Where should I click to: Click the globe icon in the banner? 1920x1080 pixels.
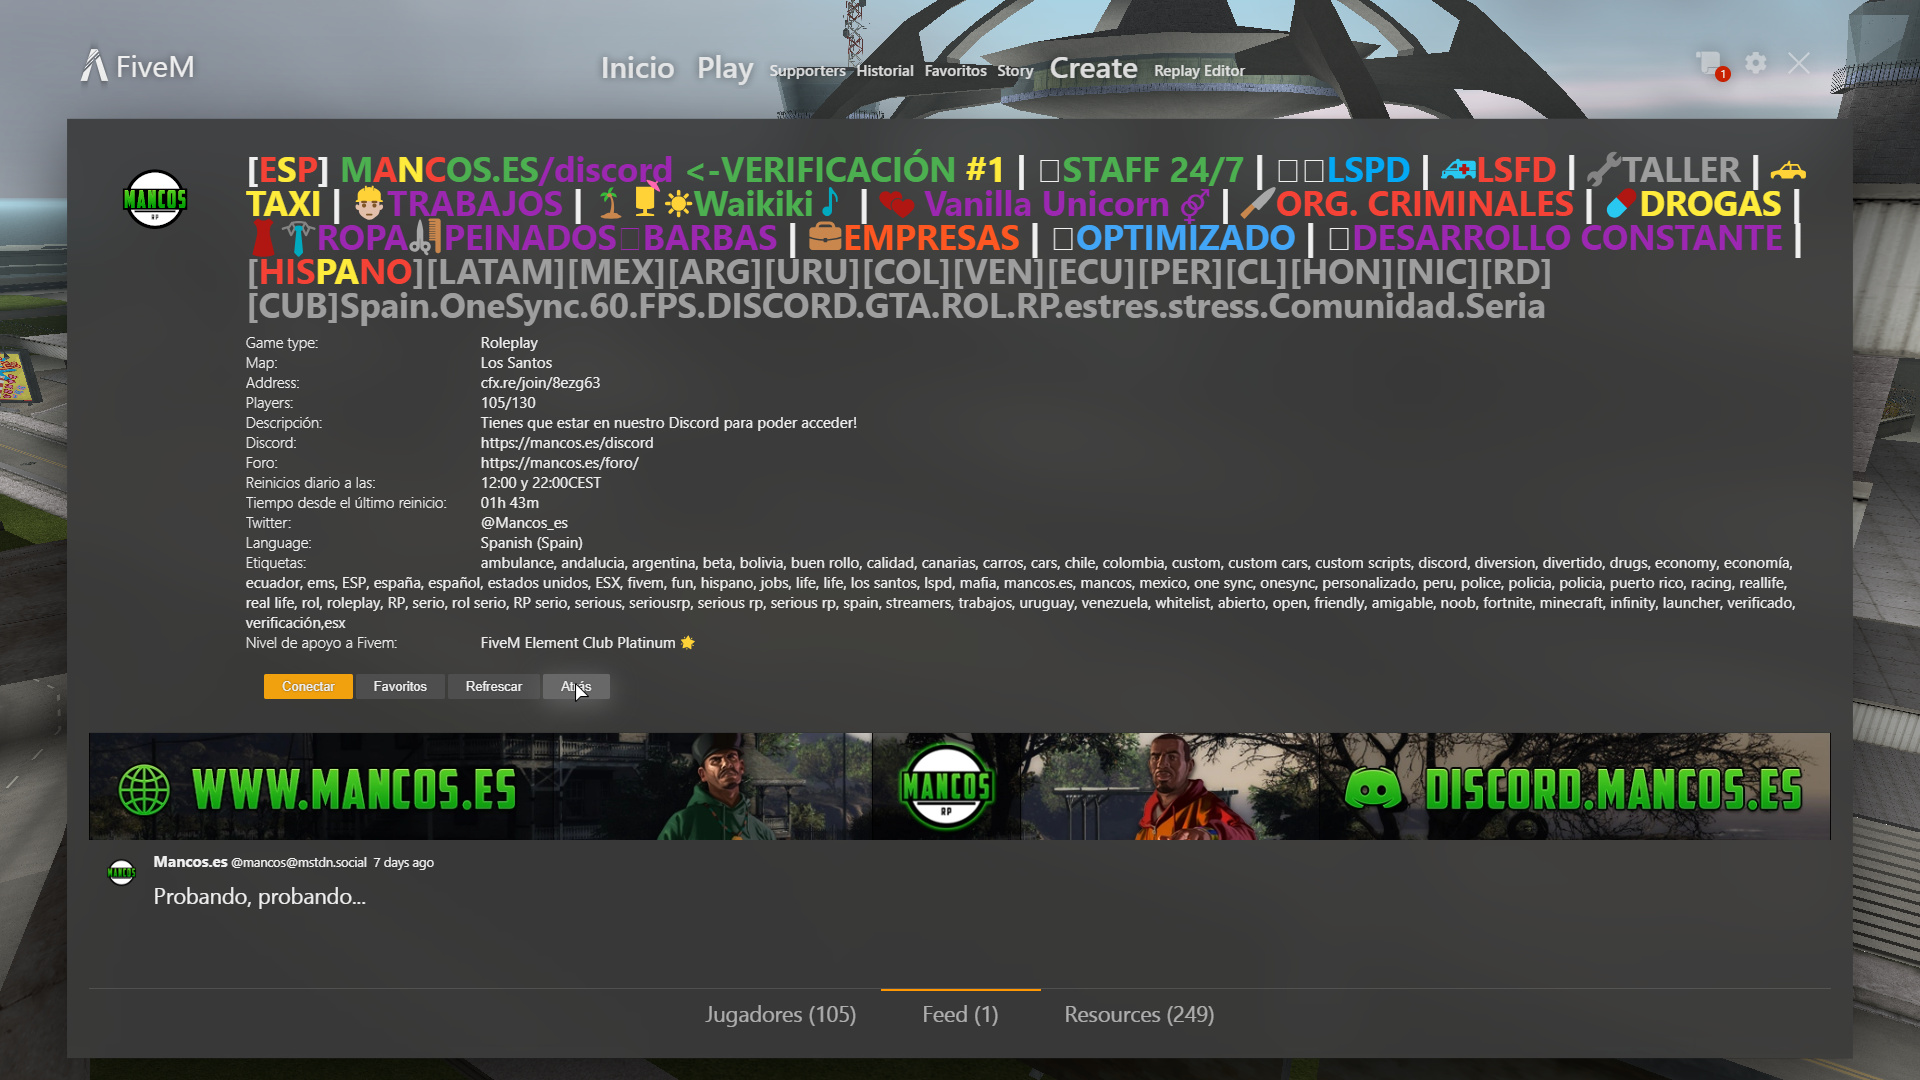click(144, 790)
